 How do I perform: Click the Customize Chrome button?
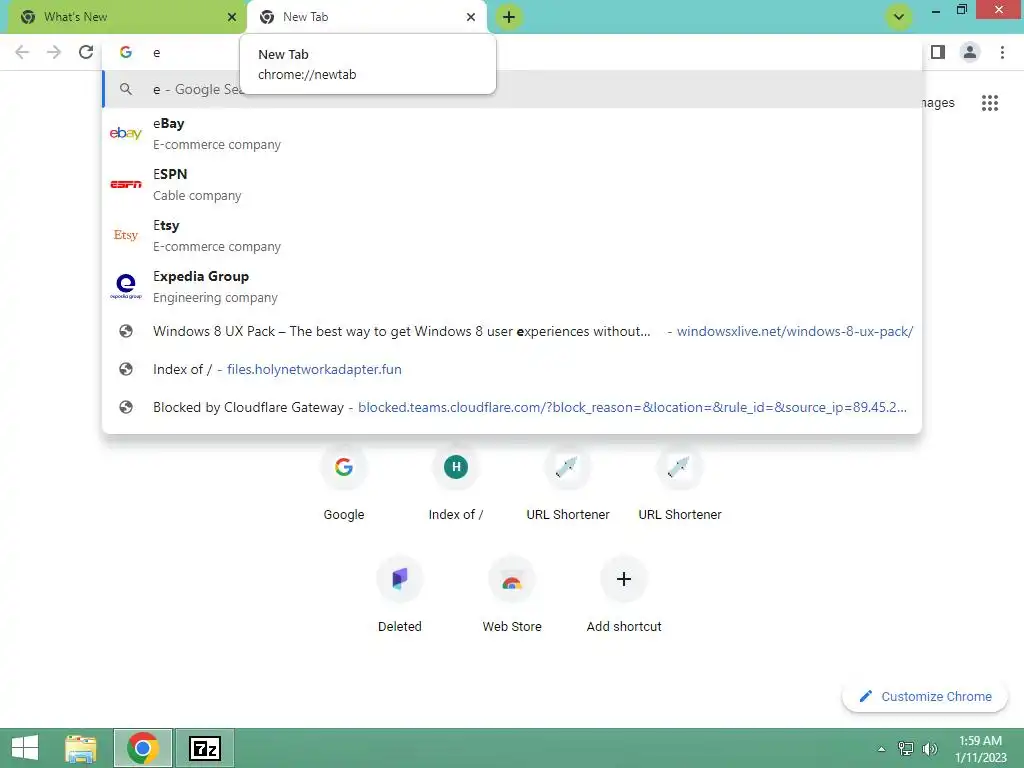925,696
